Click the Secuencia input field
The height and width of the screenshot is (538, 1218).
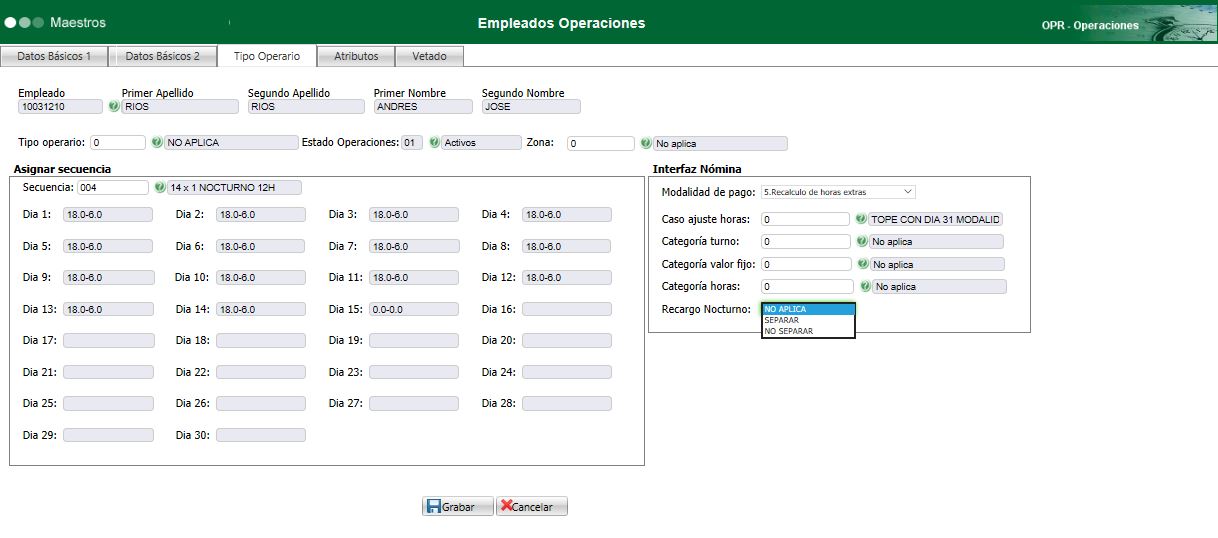113,187
